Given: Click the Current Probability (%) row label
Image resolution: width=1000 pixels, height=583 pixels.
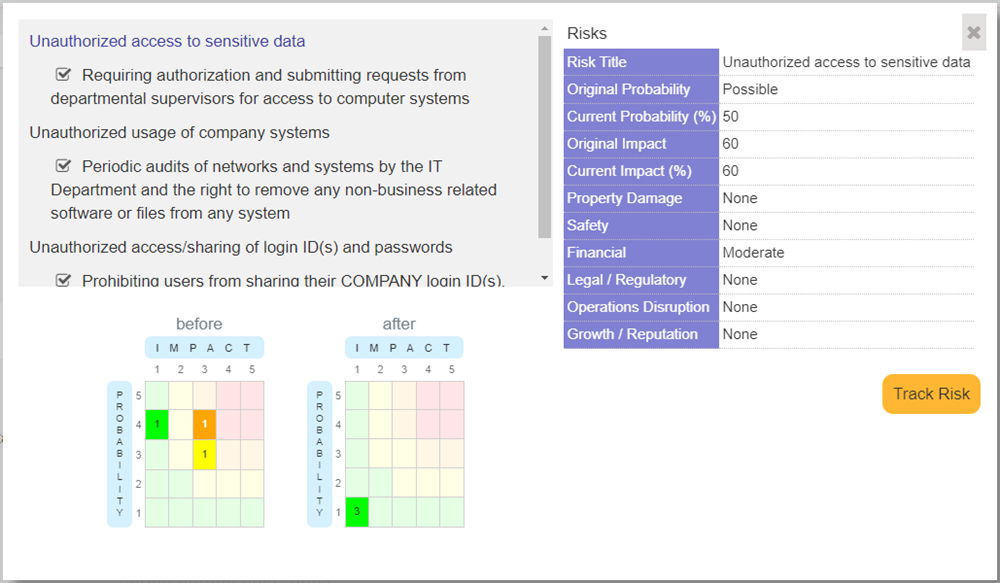Looking at the screenshot, I should (640, 116).
